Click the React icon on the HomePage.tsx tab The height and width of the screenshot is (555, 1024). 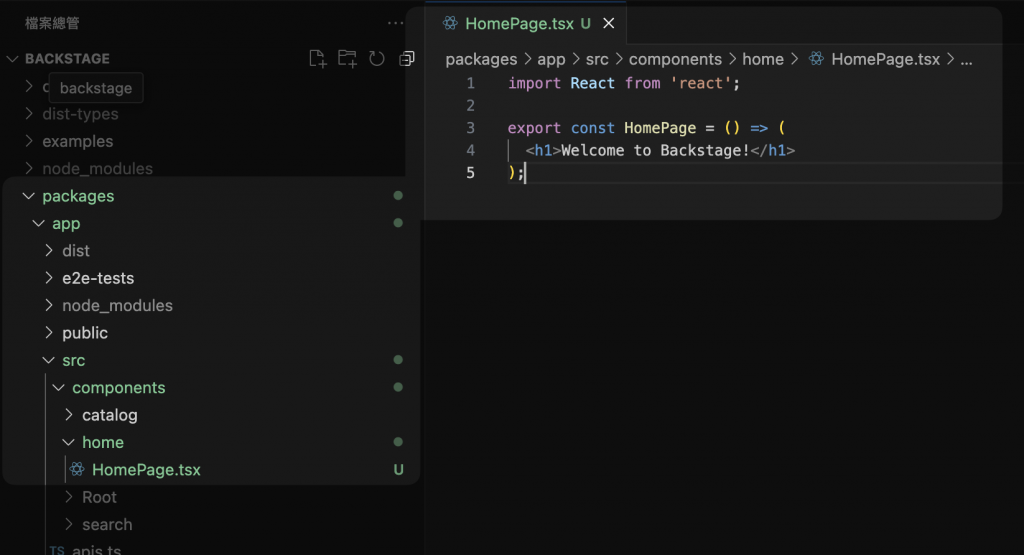(450, 24)
